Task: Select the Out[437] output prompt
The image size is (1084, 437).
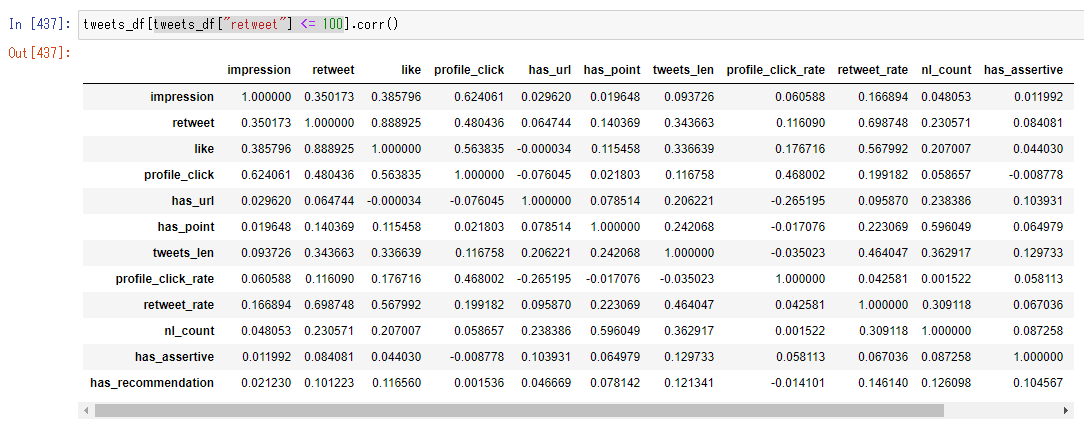Action: click(39, 52)
